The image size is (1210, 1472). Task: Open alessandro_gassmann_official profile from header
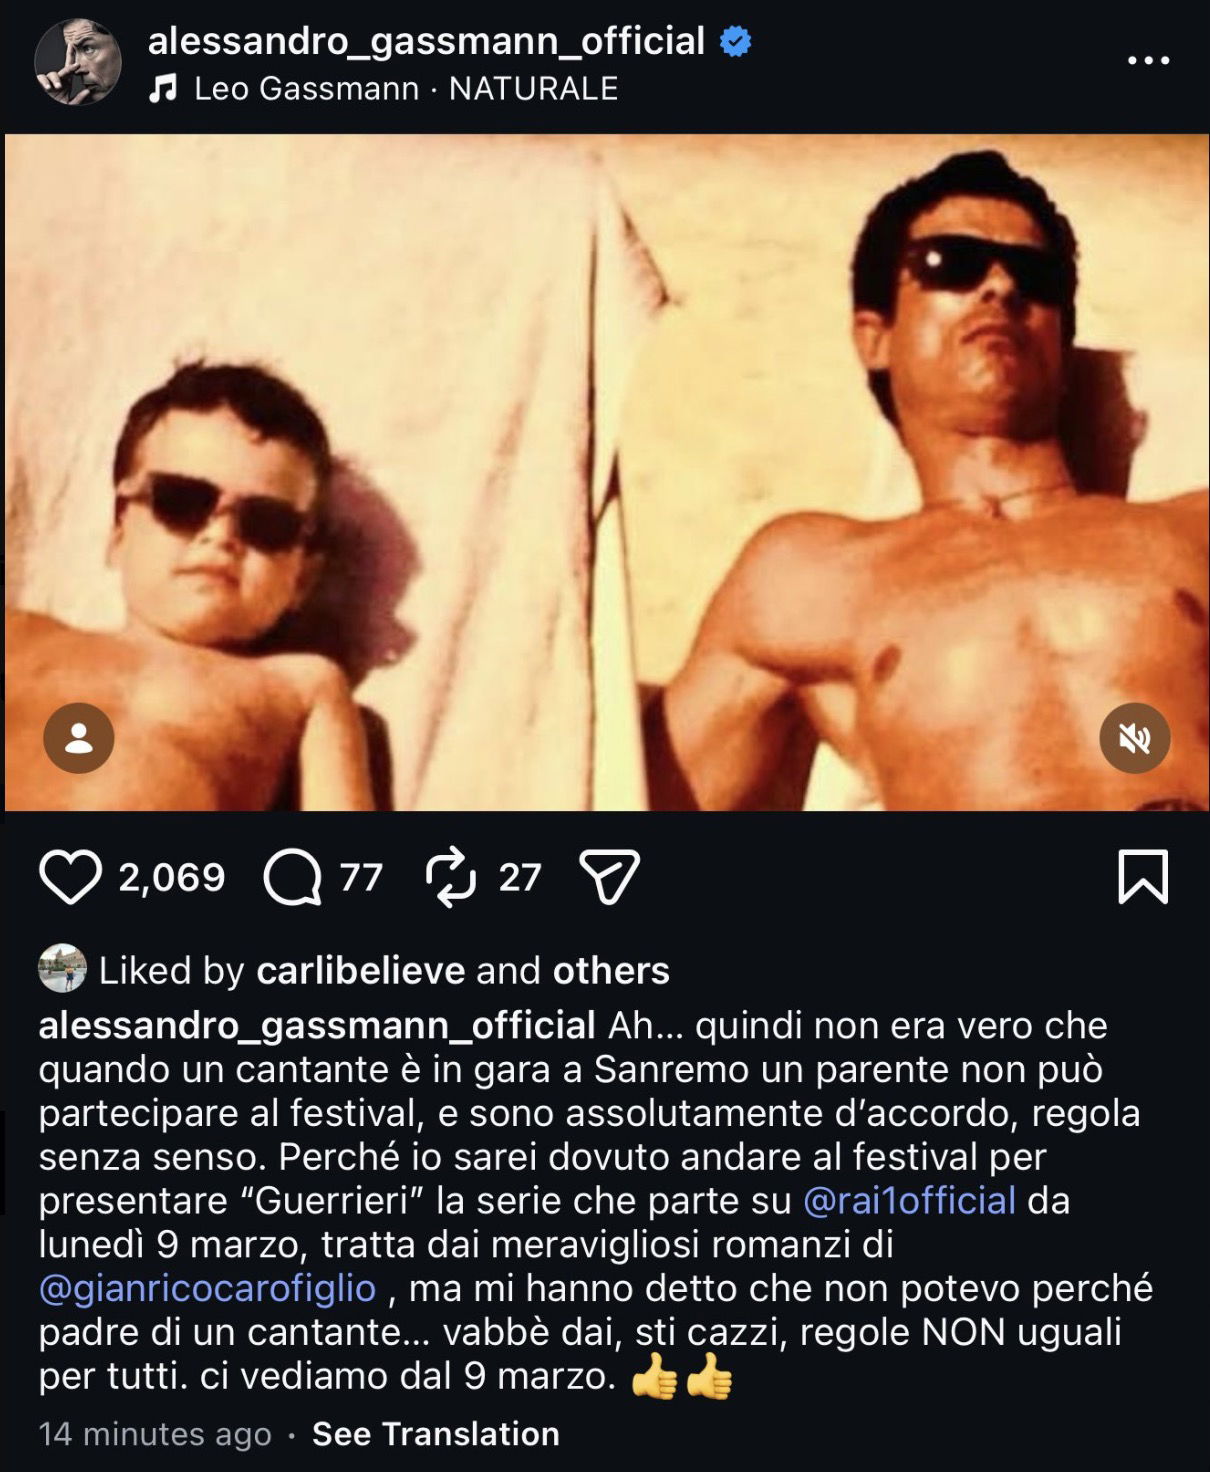coord(426,41)
